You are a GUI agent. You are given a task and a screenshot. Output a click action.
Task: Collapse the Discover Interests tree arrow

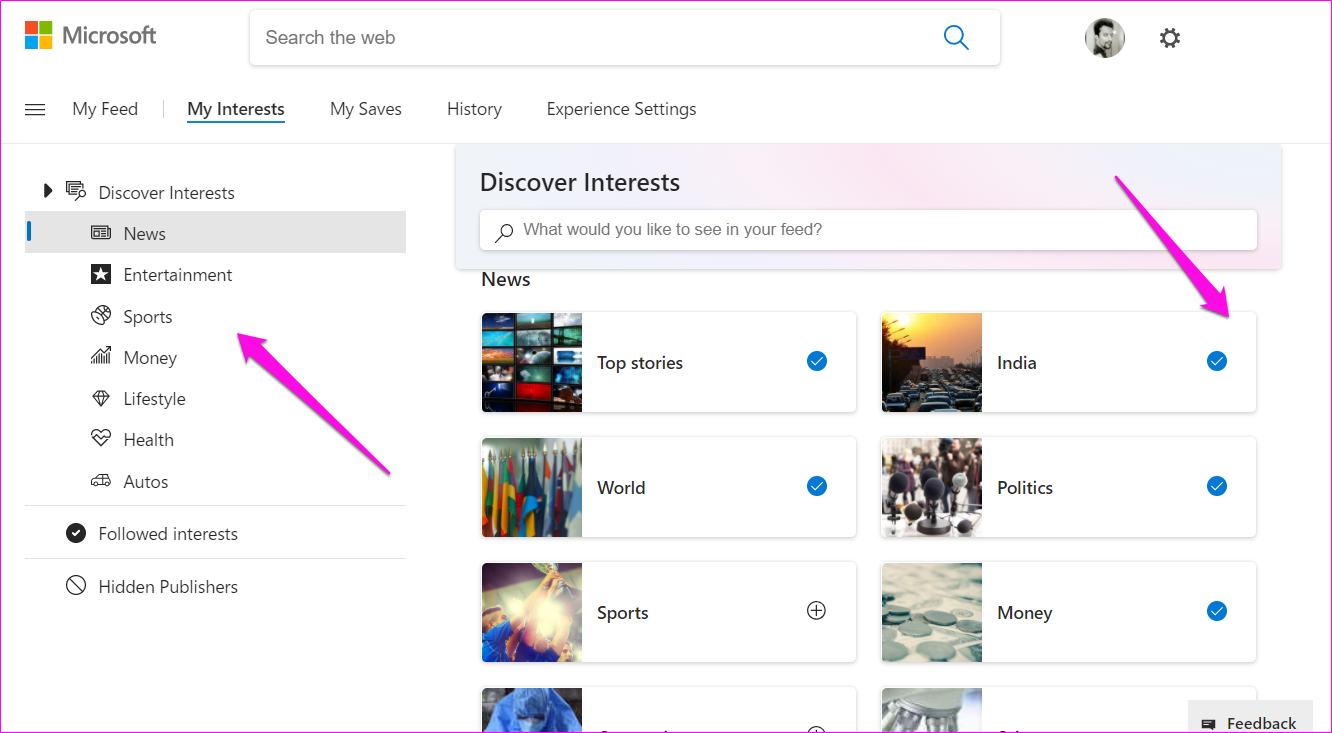point(47,191)
